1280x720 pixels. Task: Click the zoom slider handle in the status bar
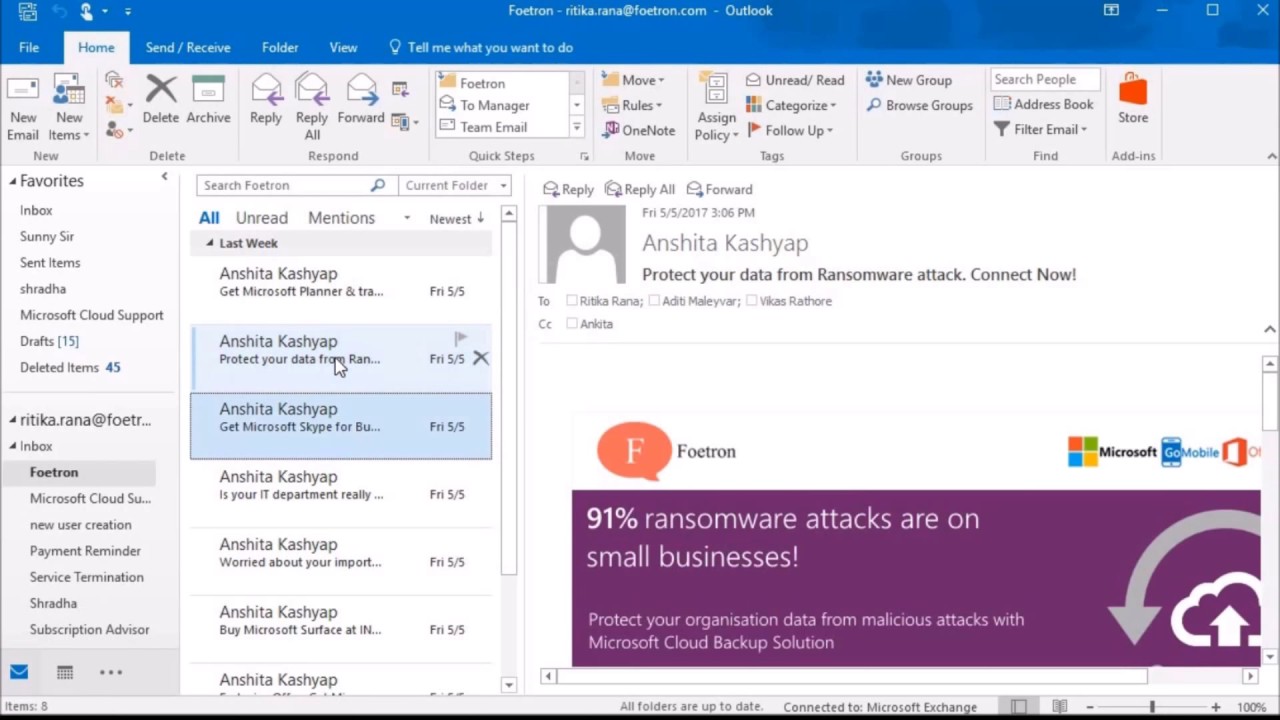point(1152,707)
